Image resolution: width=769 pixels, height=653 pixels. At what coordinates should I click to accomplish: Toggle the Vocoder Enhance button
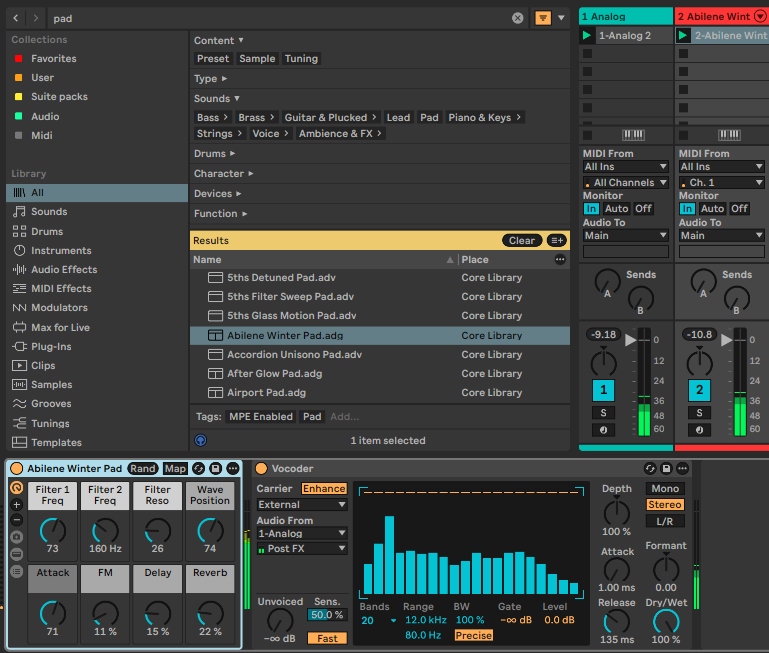point(324,489)
